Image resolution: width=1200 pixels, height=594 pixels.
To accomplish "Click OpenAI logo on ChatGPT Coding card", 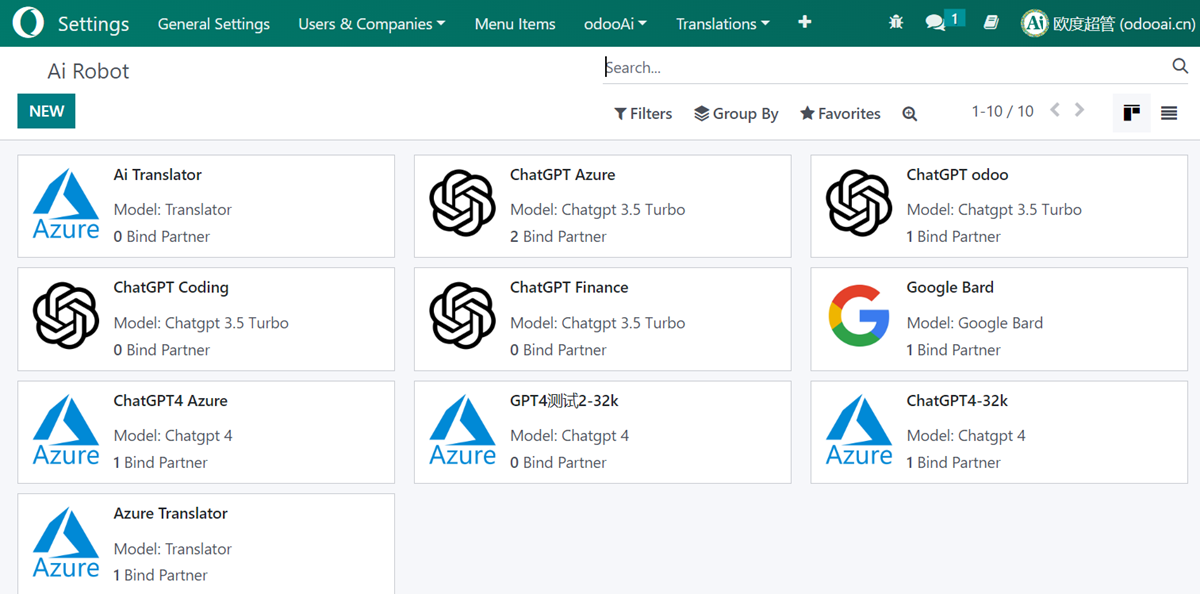I will coord(66,316).
